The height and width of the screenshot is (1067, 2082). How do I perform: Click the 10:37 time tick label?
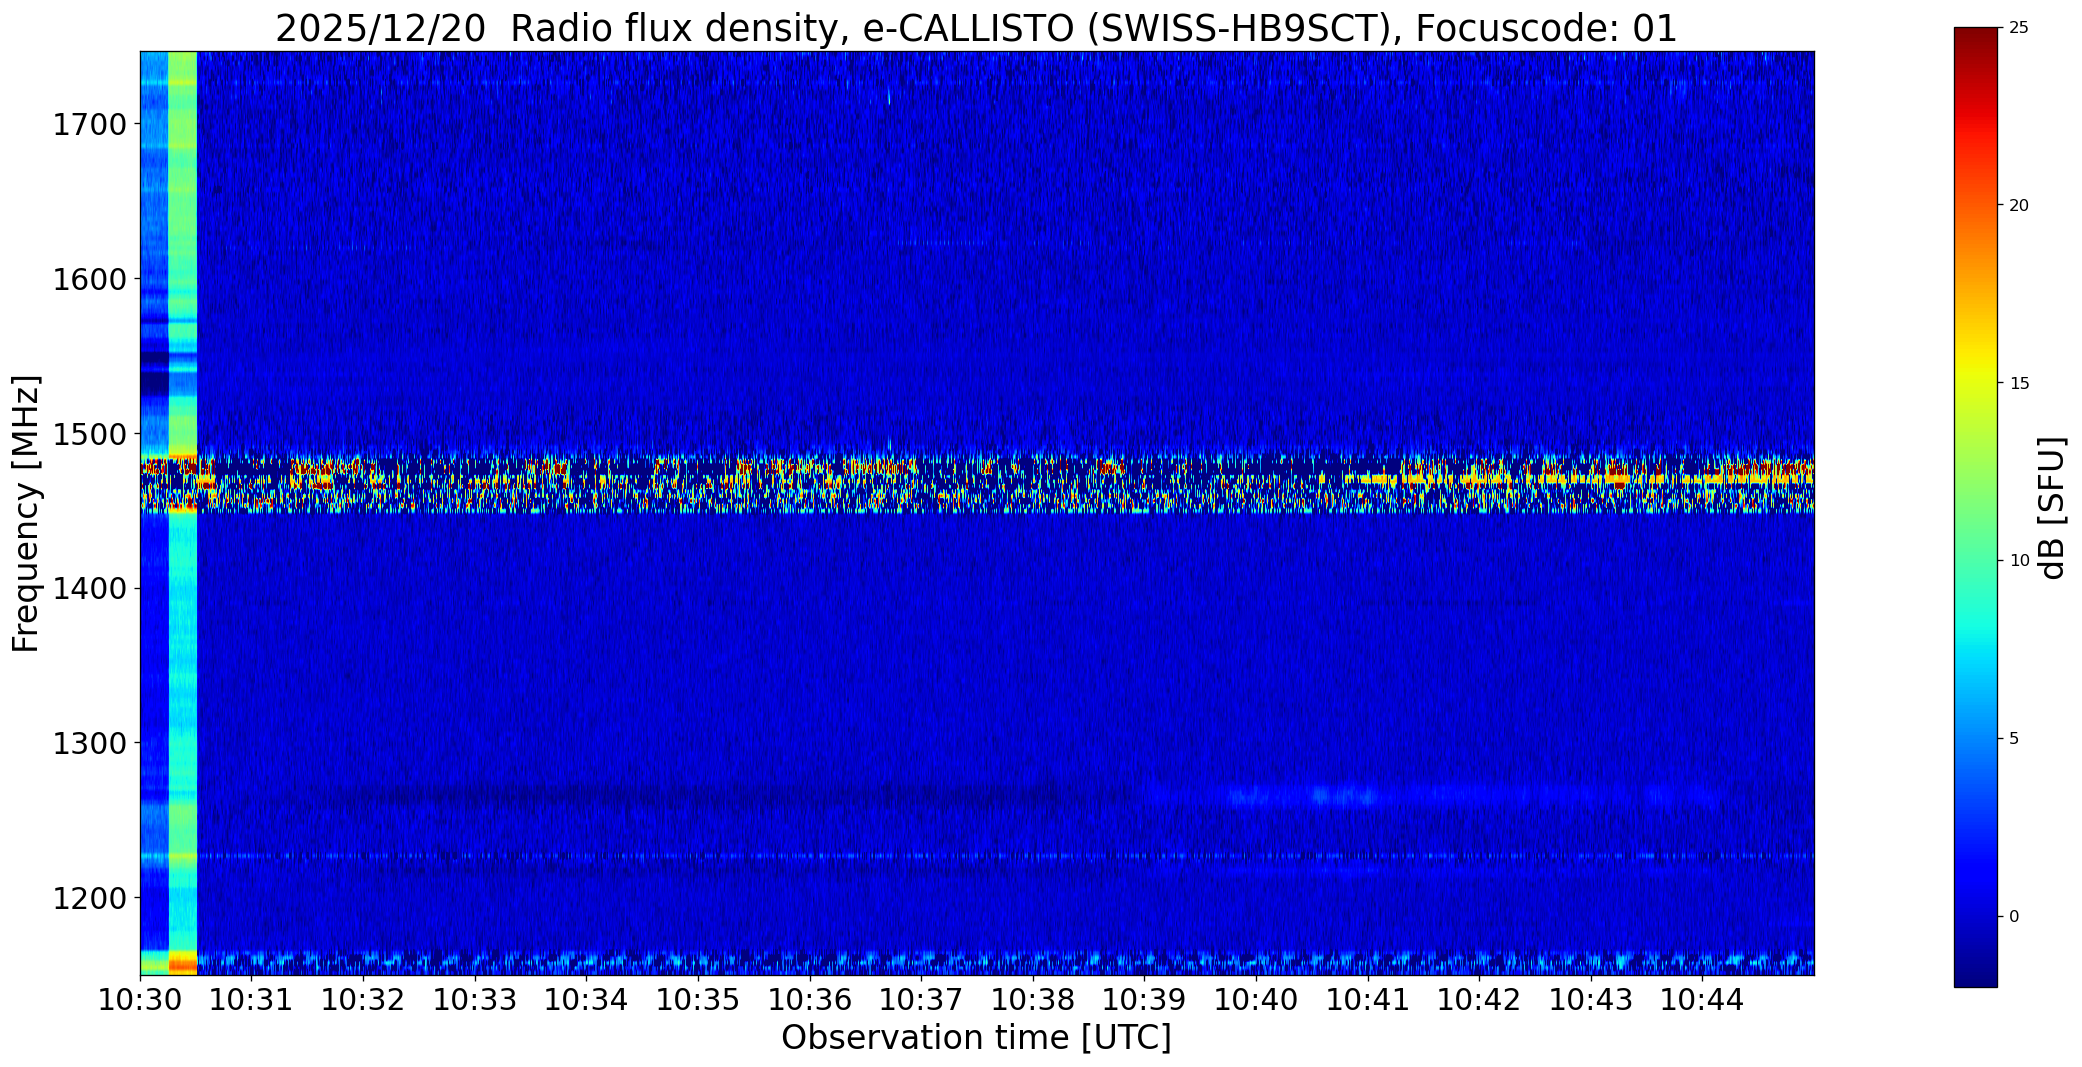[x=921, y=999]
